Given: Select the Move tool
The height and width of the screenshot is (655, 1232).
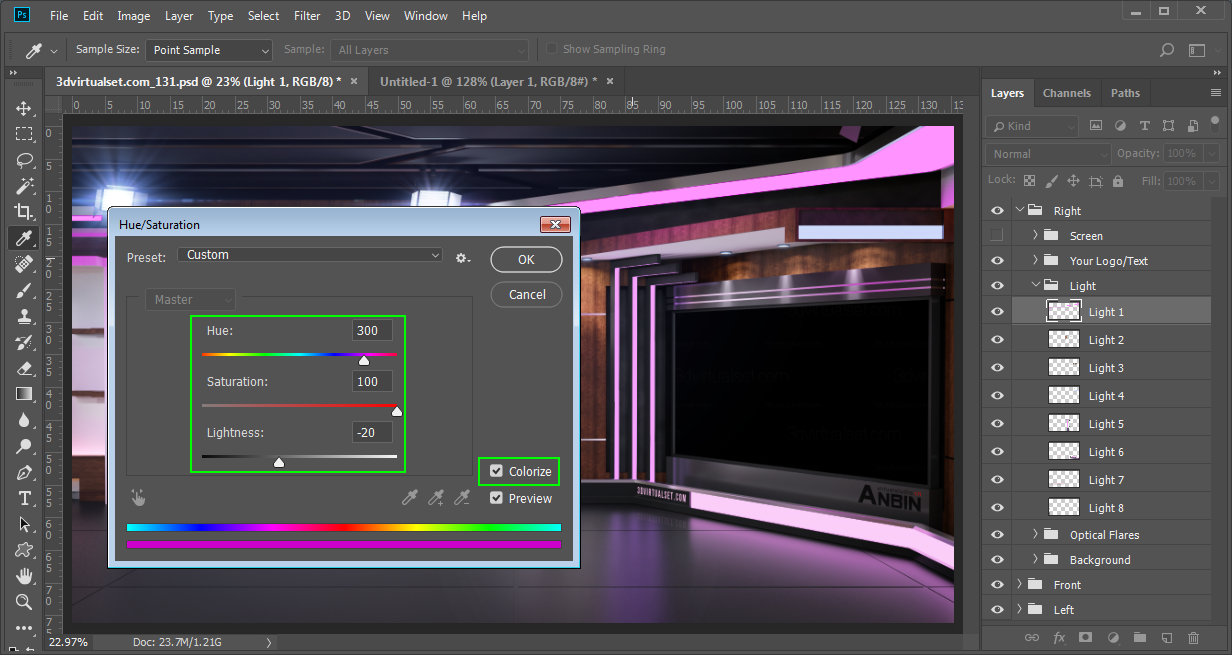Looking at the screenshot, I should click(x=22, y=108).
